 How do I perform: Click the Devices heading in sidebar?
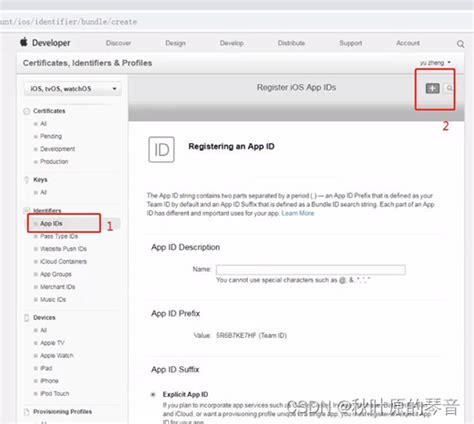(44, 318)
